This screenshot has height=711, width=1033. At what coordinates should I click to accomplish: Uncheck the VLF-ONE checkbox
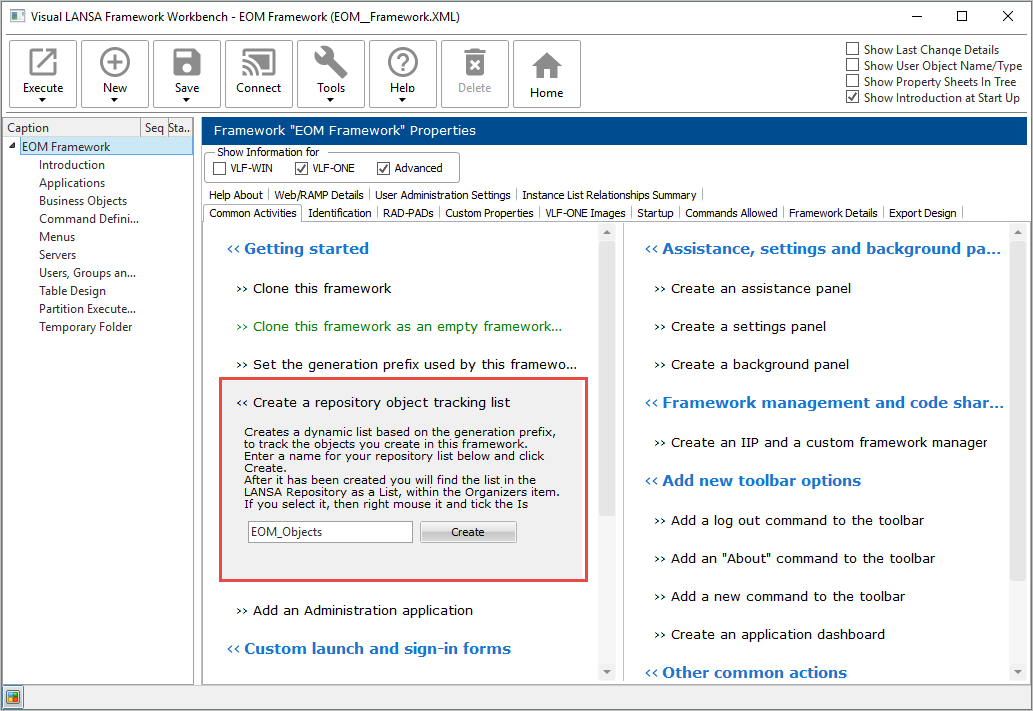301,169
